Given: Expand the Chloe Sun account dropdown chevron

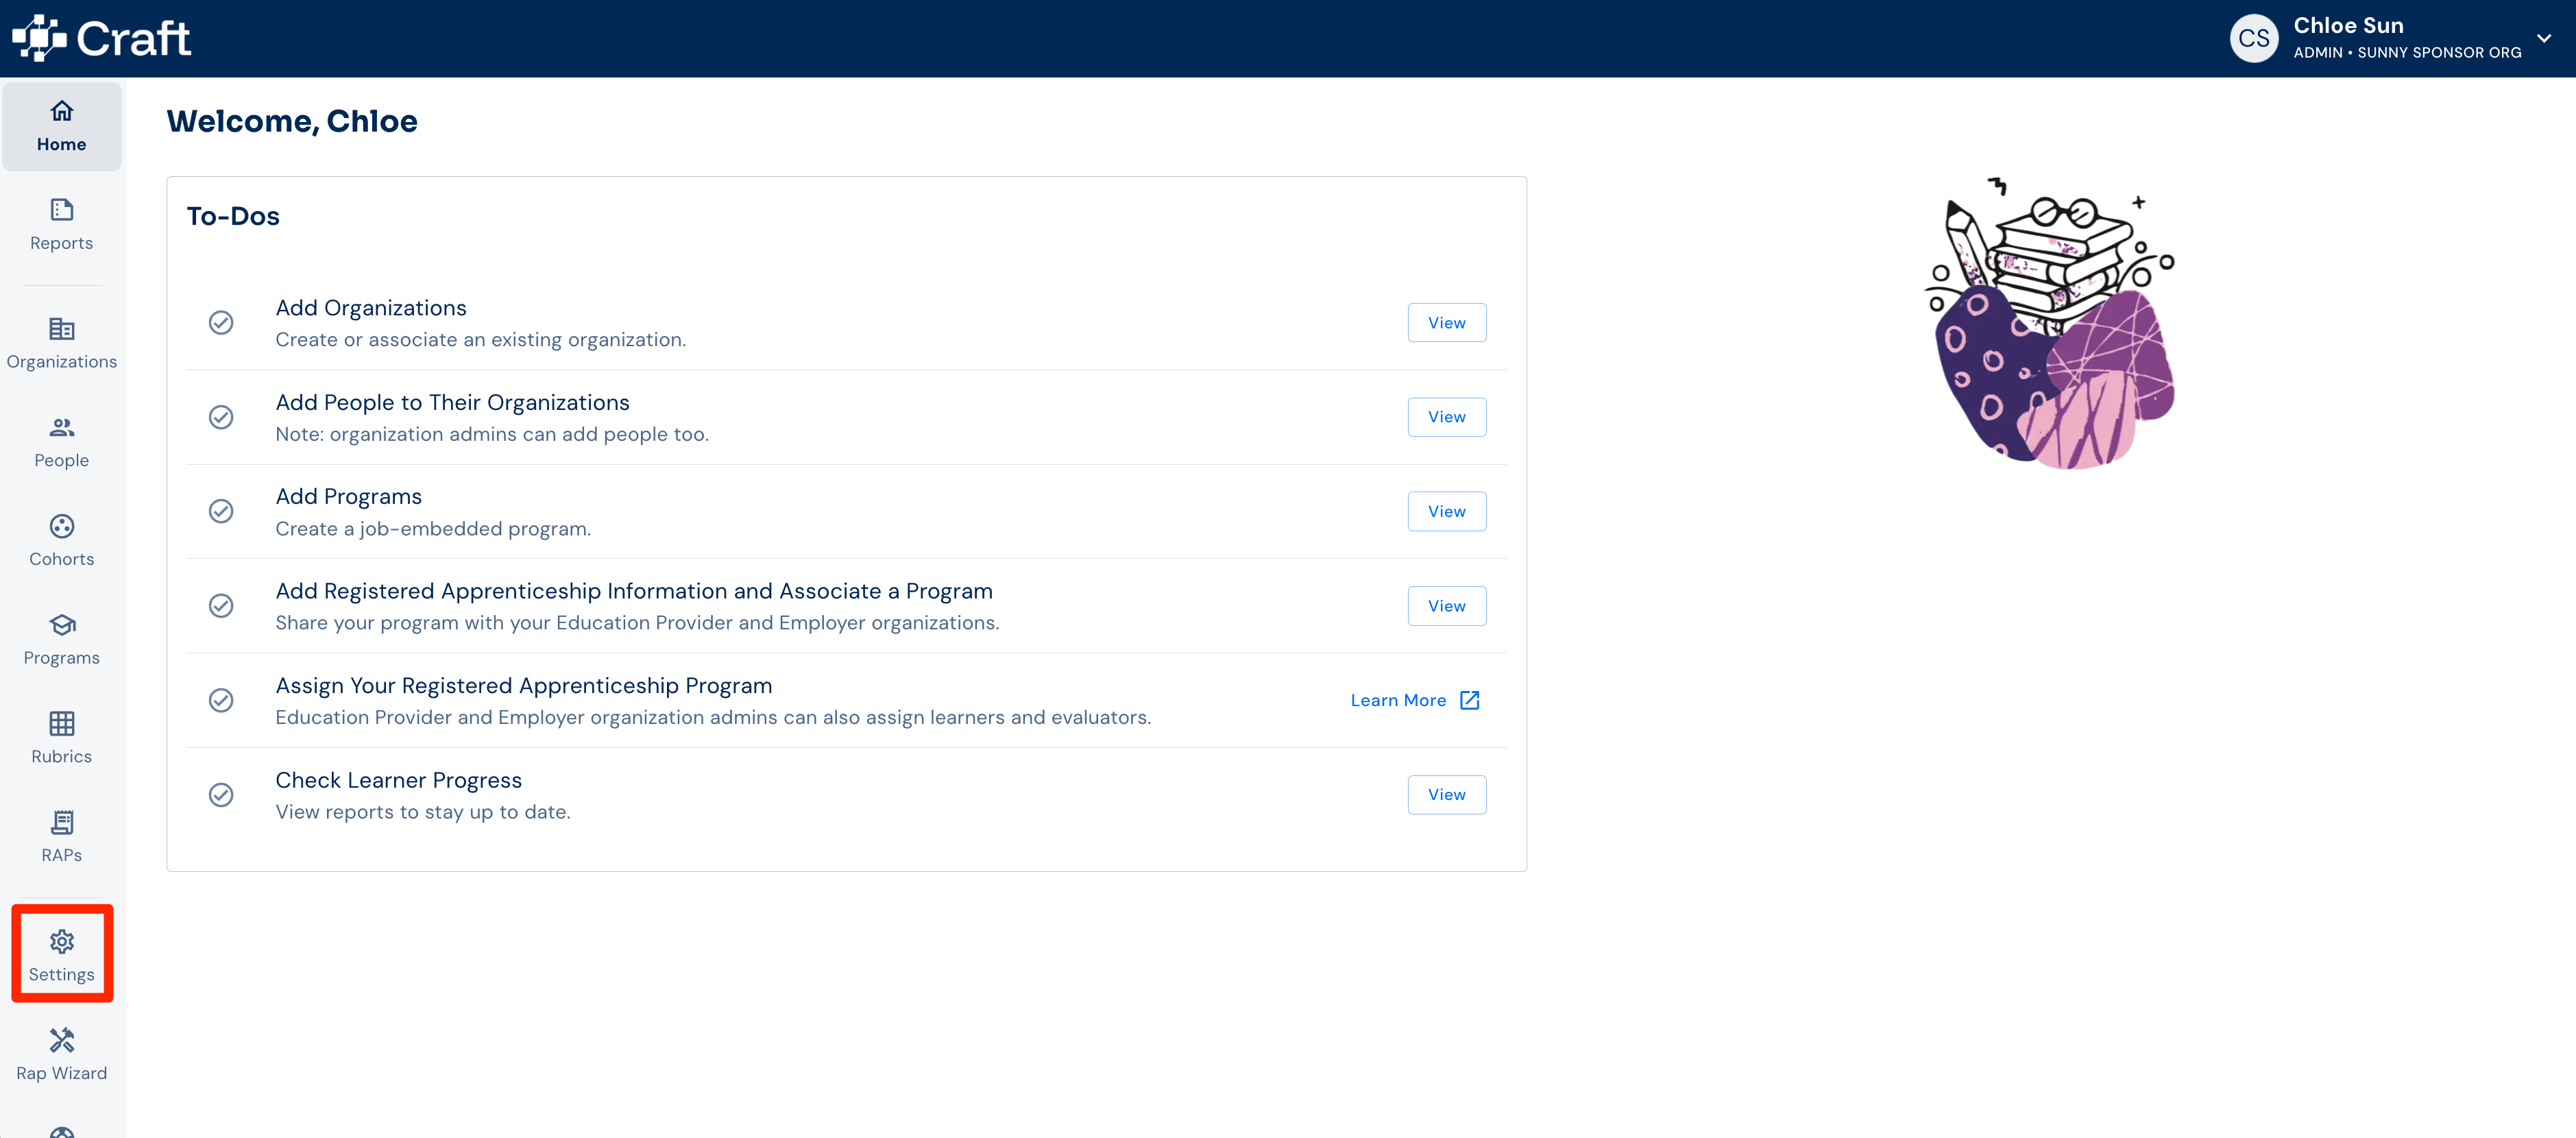Looking at the screenshot, I should (x=2544, y=38).
